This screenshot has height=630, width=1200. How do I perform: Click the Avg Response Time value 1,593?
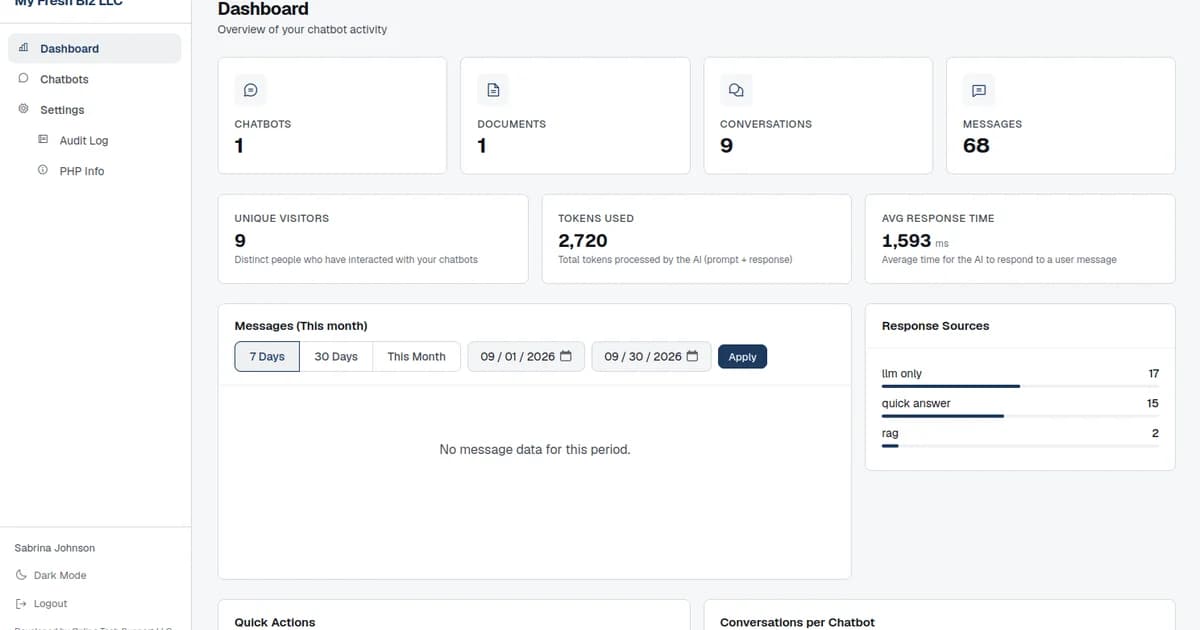[x=906, y=241]
